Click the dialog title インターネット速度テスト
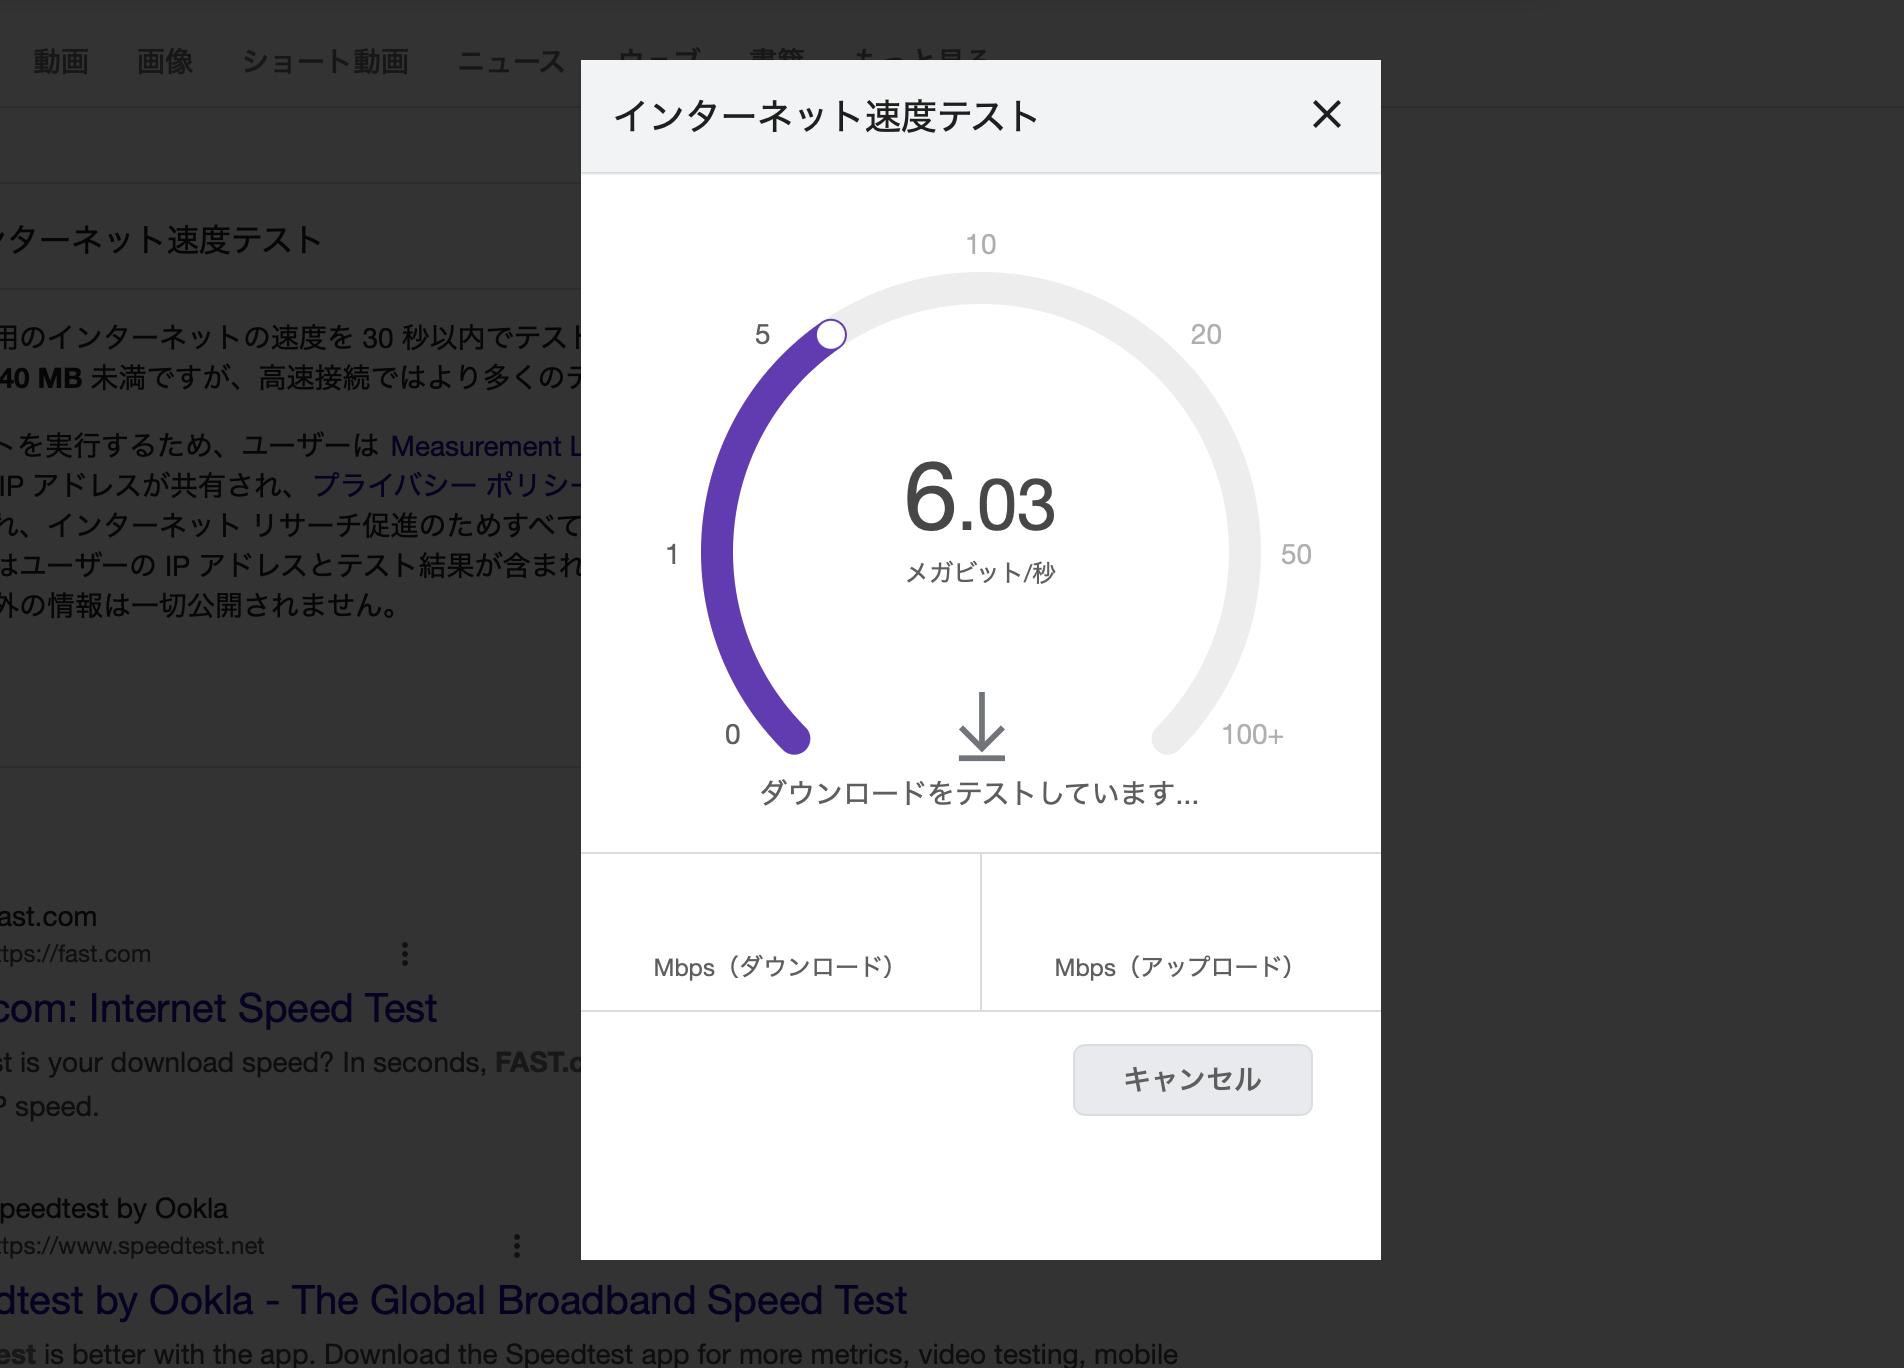This screenshot has width=1904, height=1368. [826, 116]
